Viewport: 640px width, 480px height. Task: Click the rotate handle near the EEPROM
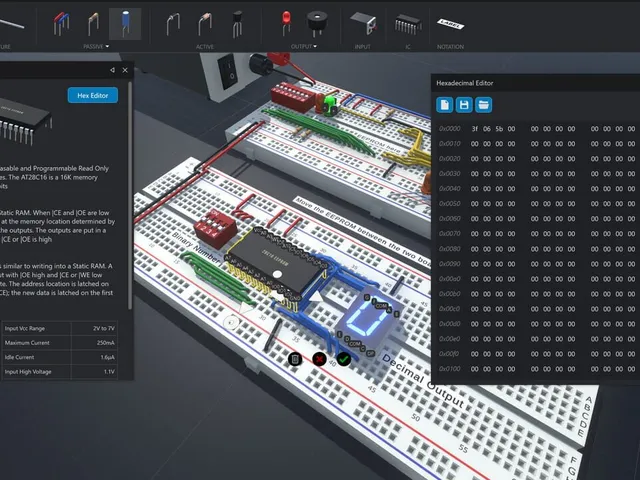point(232,323)
